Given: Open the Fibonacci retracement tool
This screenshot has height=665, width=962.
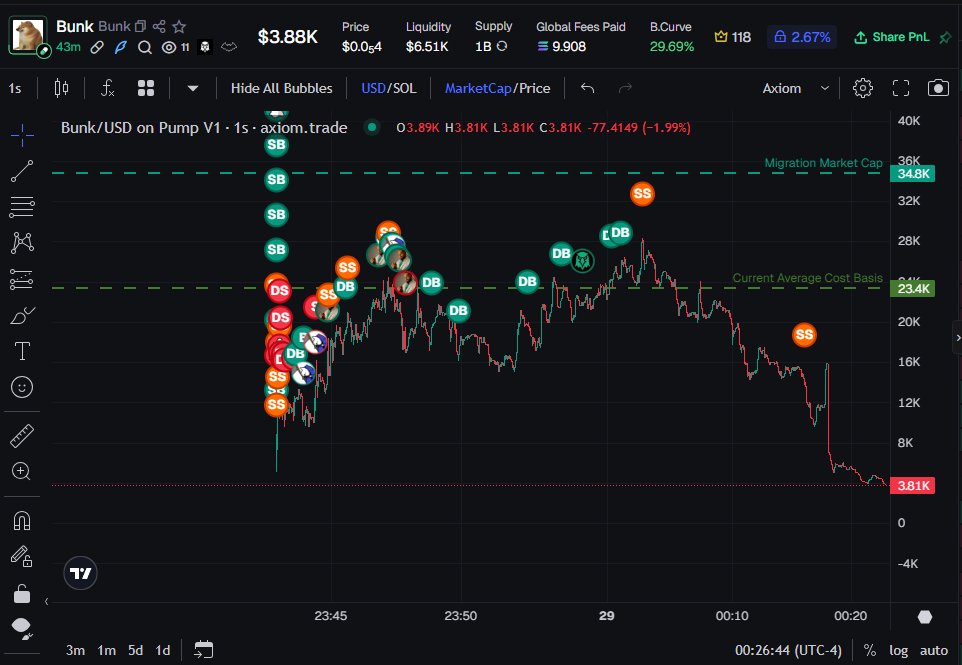Looking at the screenshot, I should click(x=22, y=207).
